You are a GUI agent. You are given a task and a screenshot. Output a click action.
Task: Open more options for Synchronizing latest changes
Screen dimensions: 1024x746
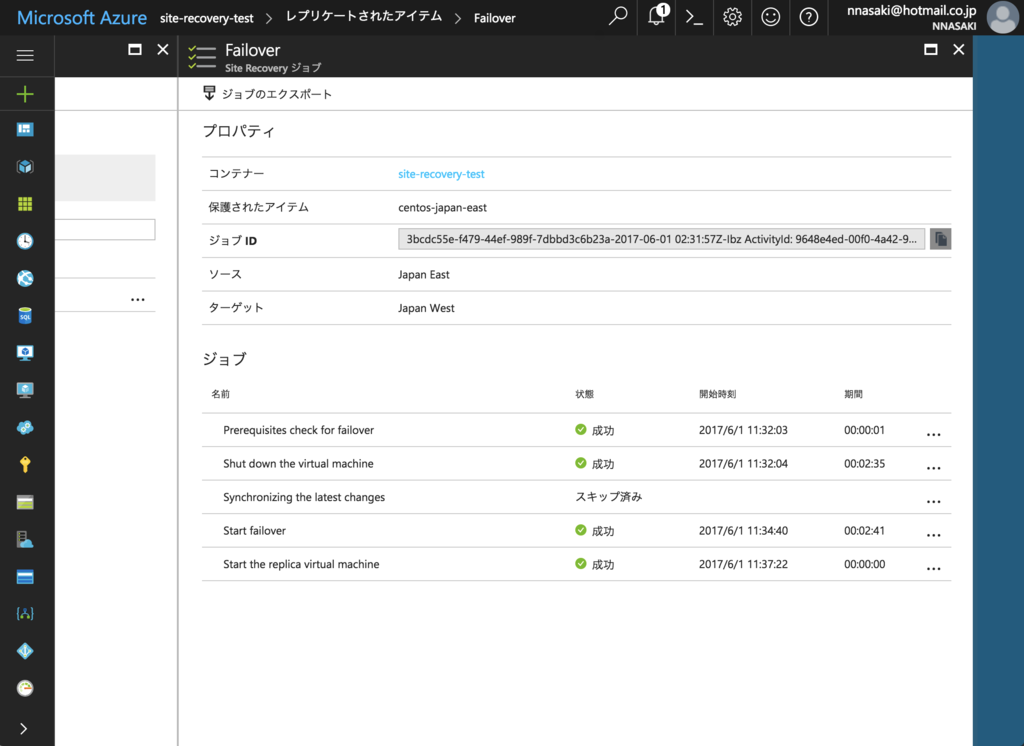[934, 502]
